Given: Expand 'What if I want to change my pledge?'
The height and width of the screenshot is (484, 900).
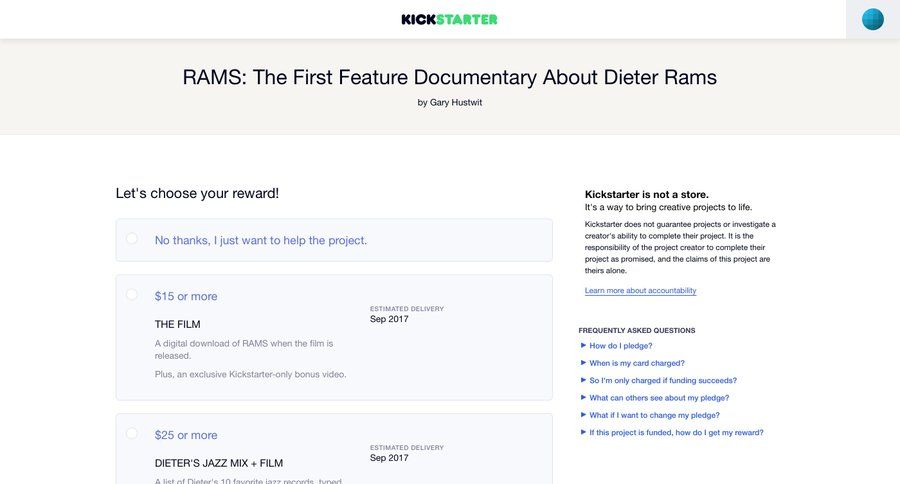Looking at the screenshot, I should pos(654,415).
